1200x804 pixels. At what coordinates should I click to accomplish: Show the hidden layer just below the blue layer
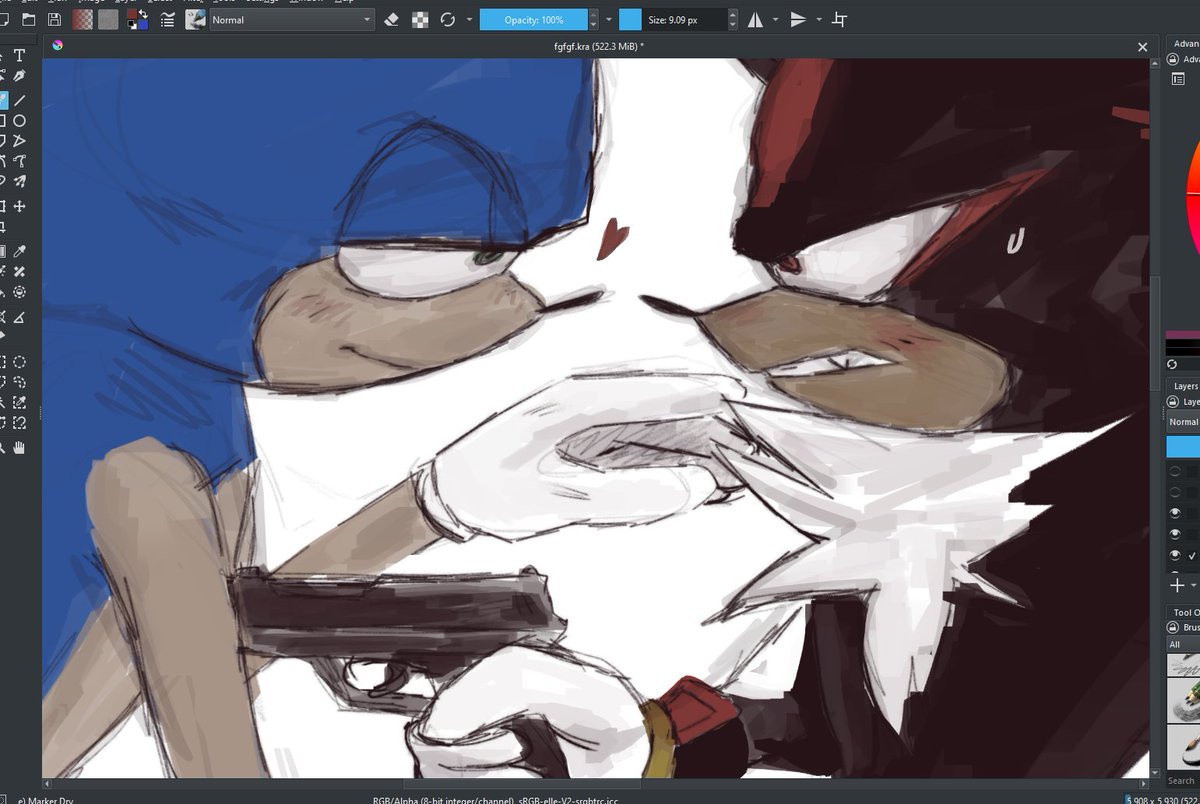[x=1175, y=471]
